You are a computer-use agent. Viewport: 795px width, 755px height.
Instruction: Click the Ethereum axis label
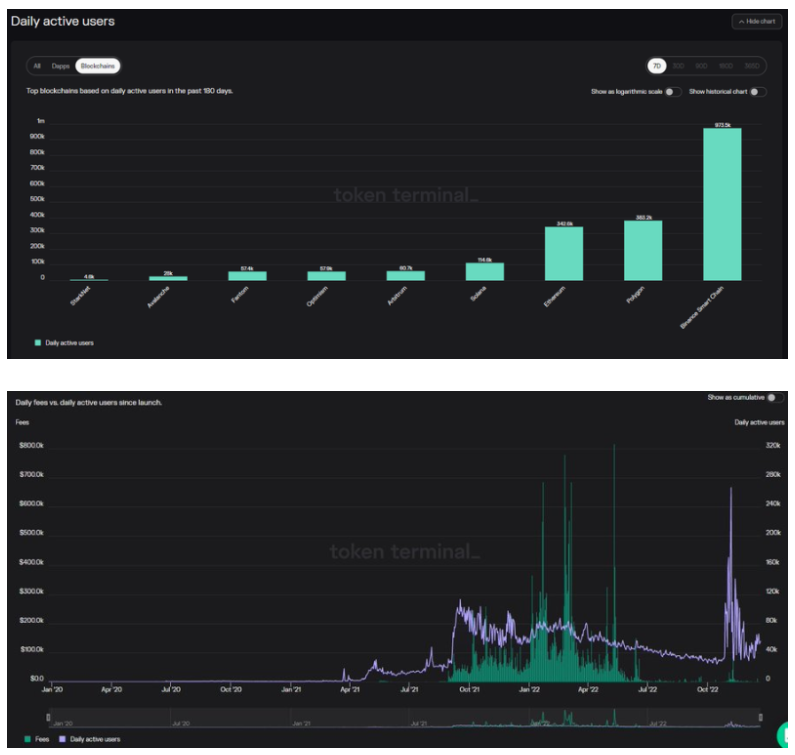(554, 297)
